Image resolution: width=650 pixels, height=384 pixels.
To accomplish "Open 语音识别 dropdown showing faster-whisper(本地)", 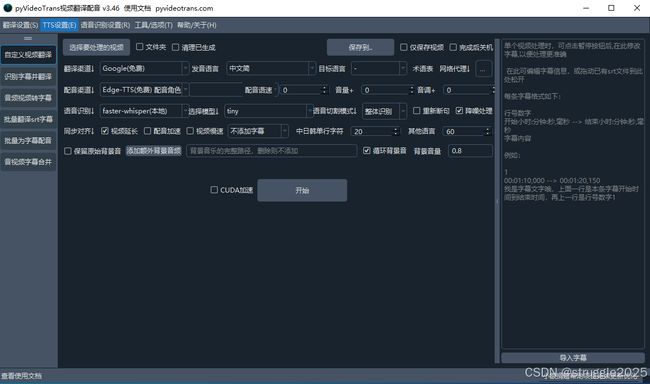I will 144,111.
